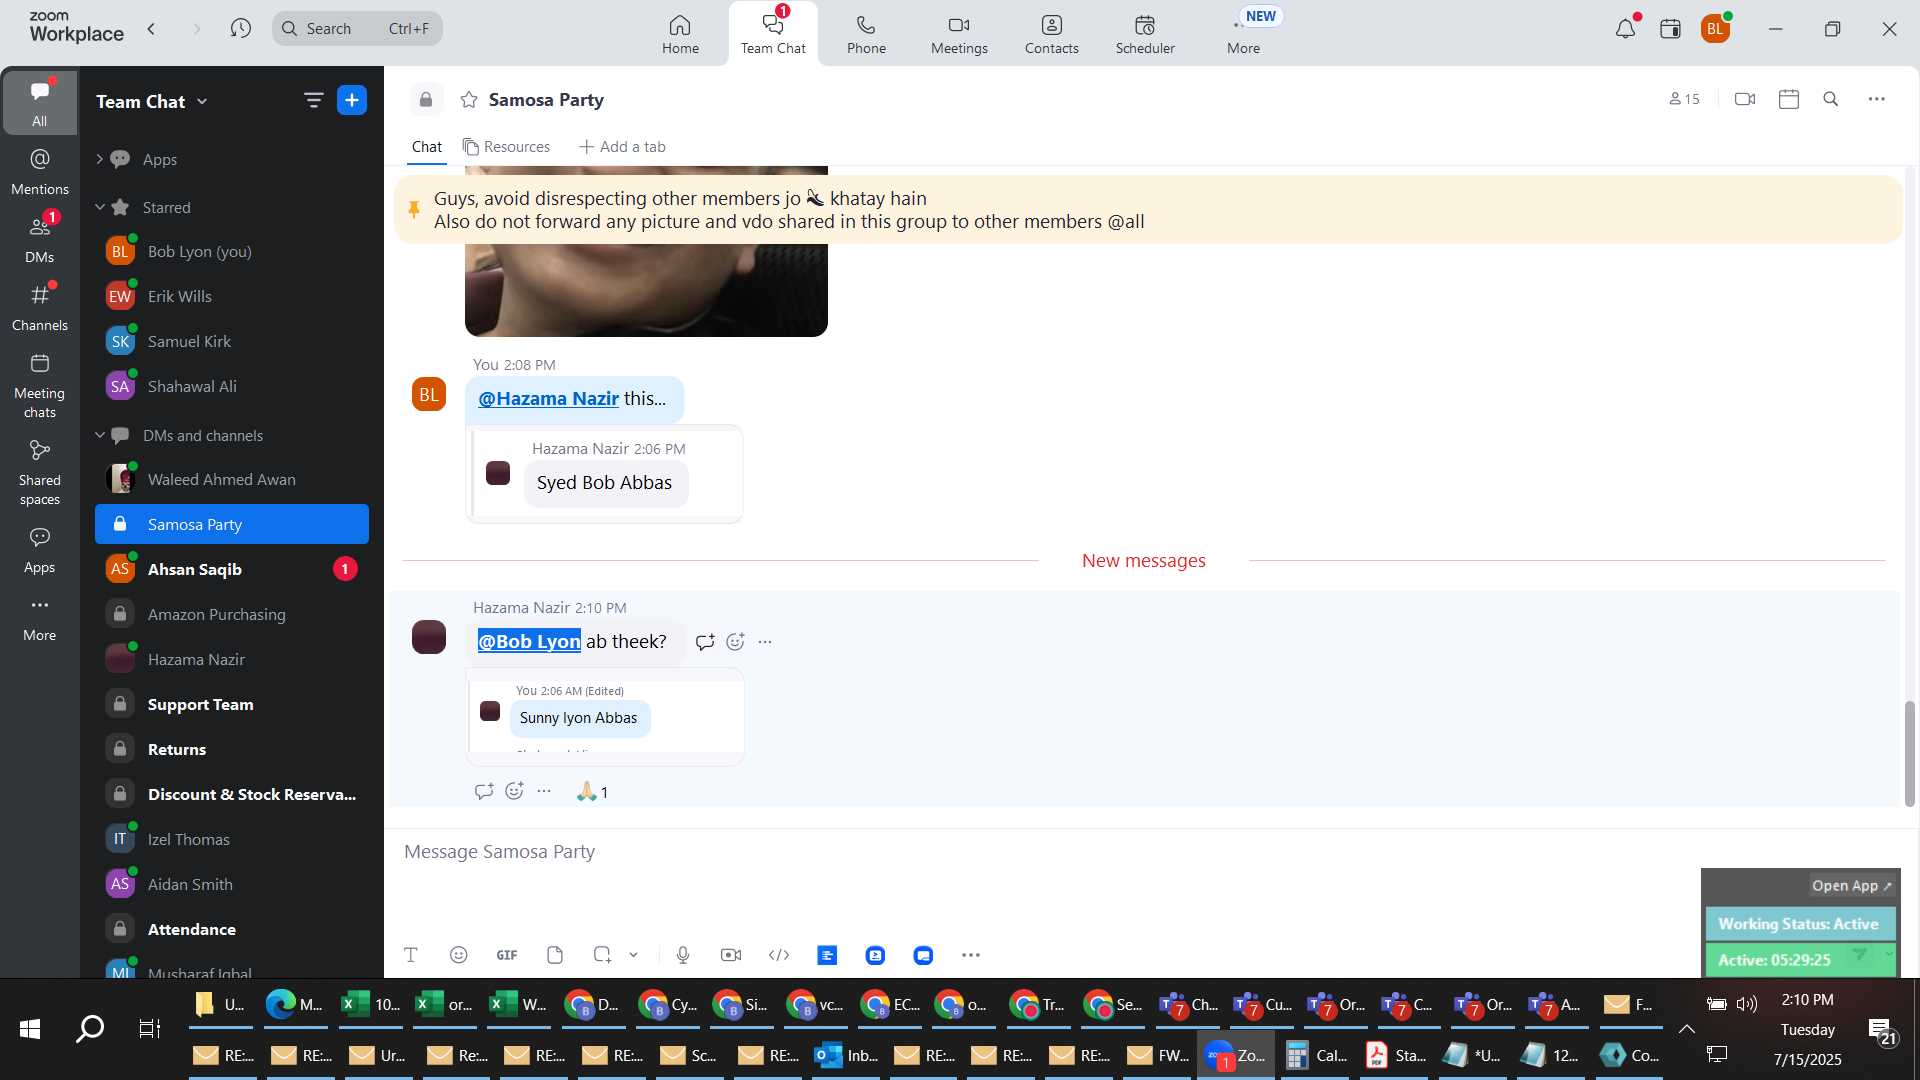
Task: Insert a GIF into message
Action: (507, 955)
